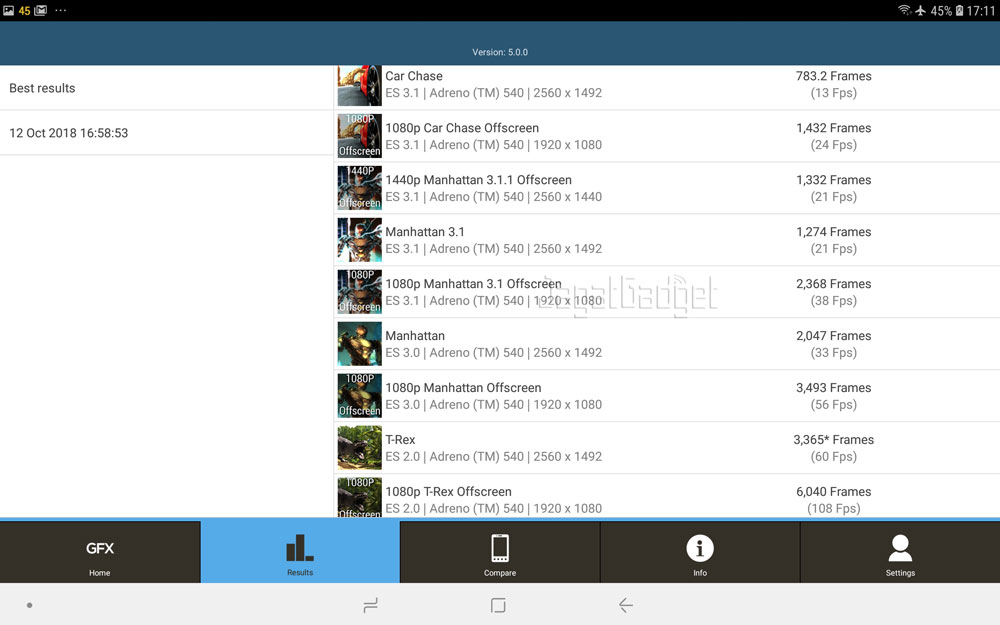Open the Car Chase test title
The image size is (1000, 625).
[414, 76]
